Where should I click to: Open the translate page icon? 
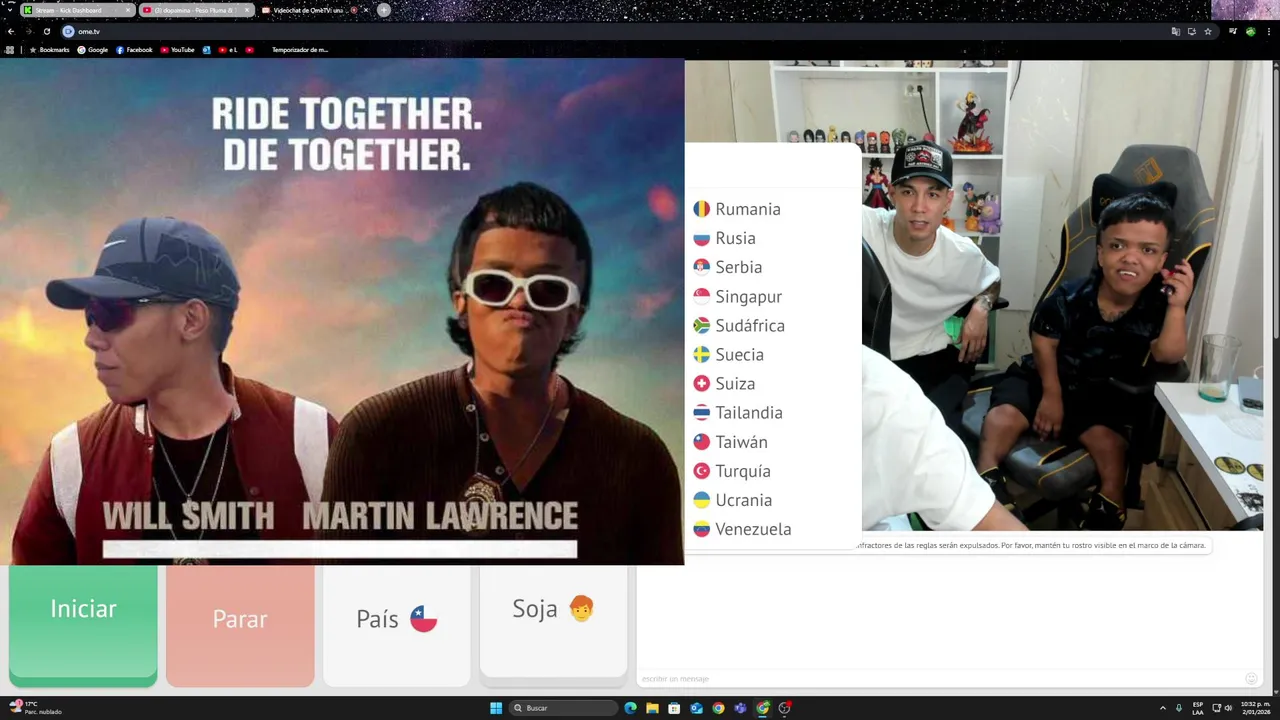(1176, 31)
